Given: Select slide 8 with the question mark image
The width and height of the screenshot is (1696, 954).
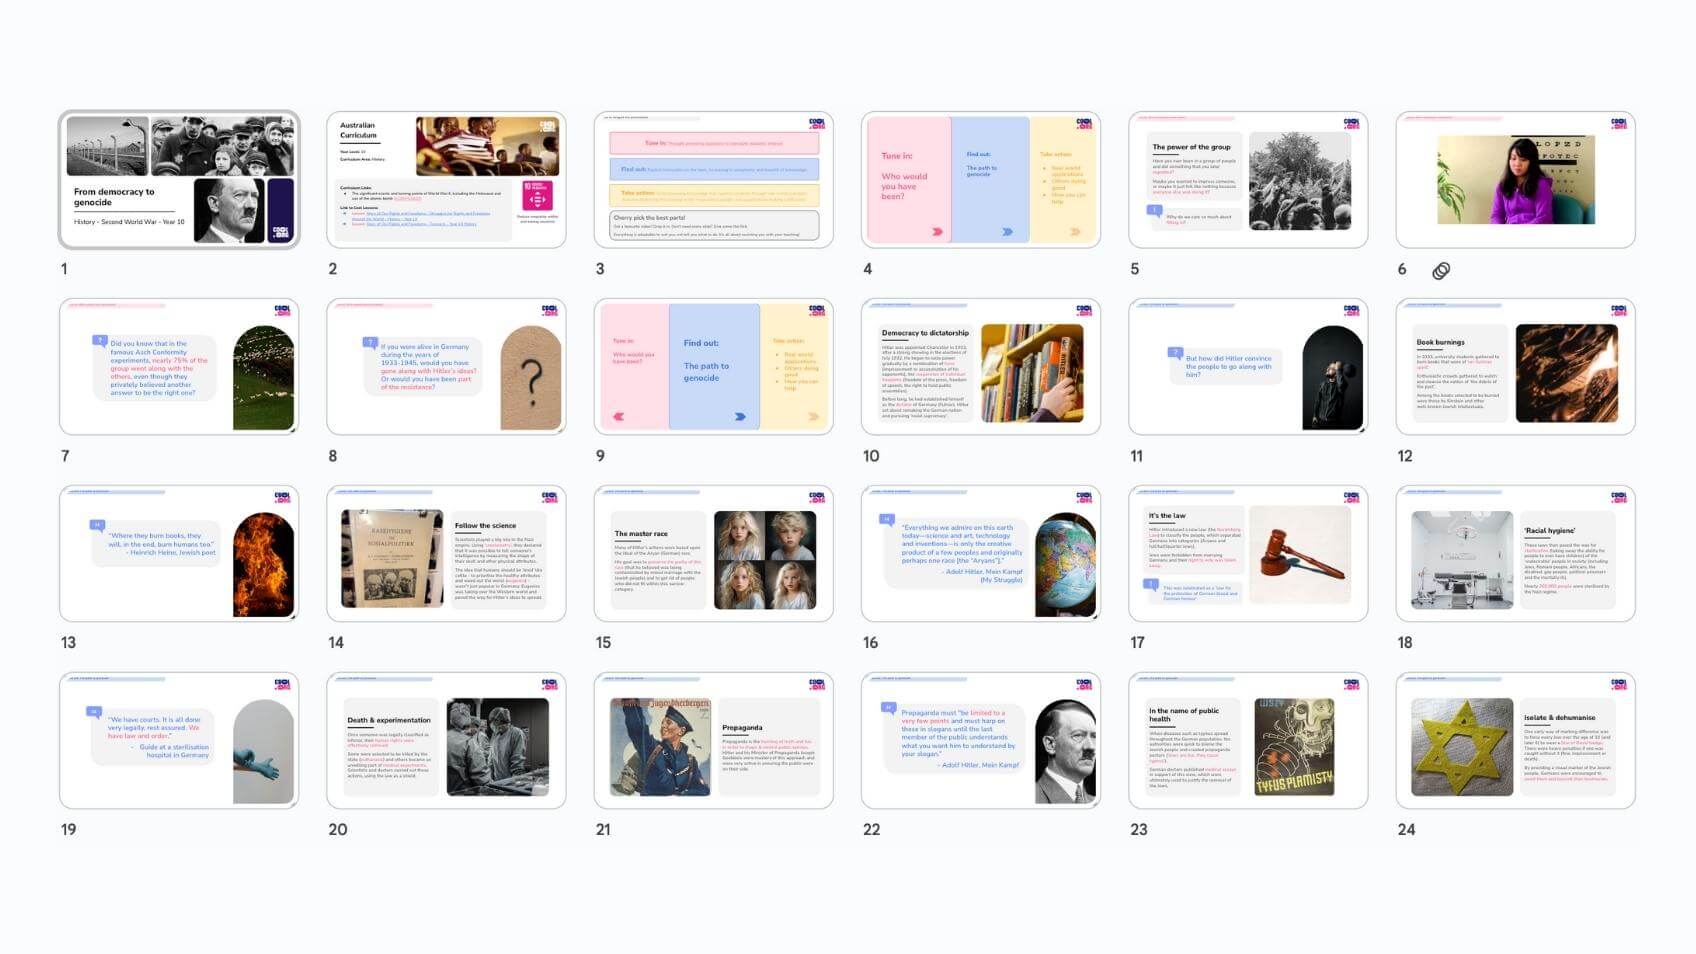Looking at the screenshot, I should tap(446, 367).
